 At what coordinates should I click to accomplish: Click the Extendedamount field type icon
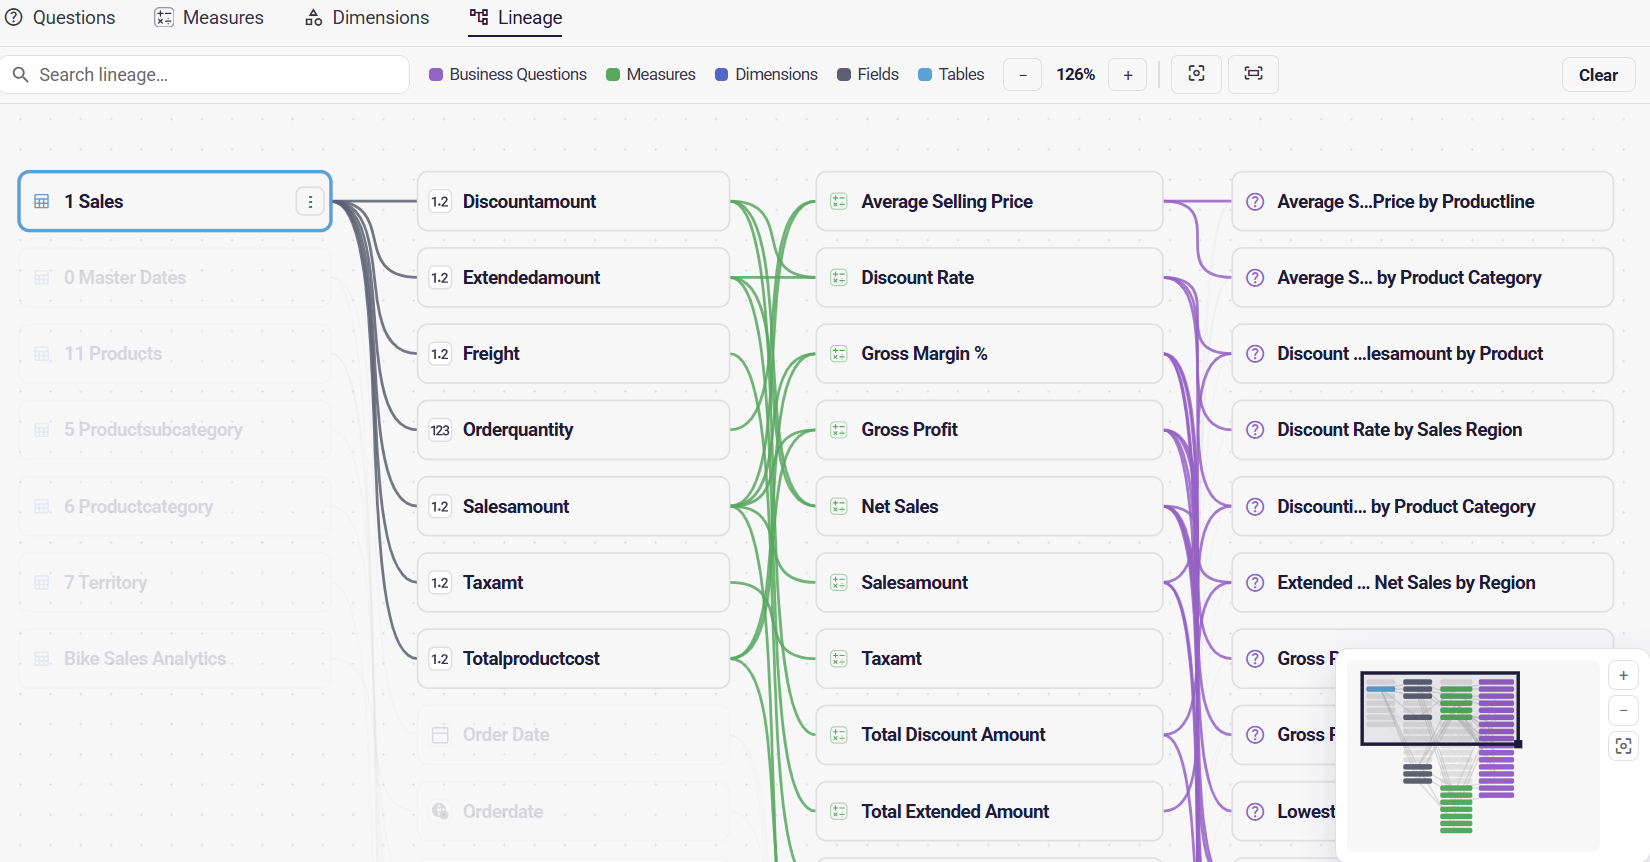(440, 278)
